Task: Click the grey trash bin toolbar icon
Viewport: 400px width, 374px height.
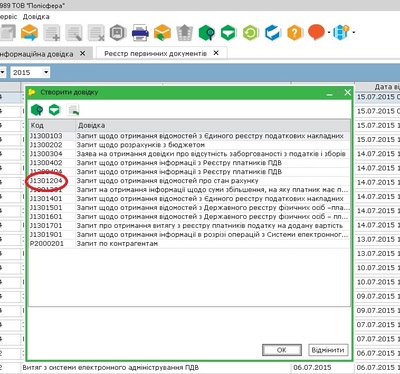Action: click(184, 33)
